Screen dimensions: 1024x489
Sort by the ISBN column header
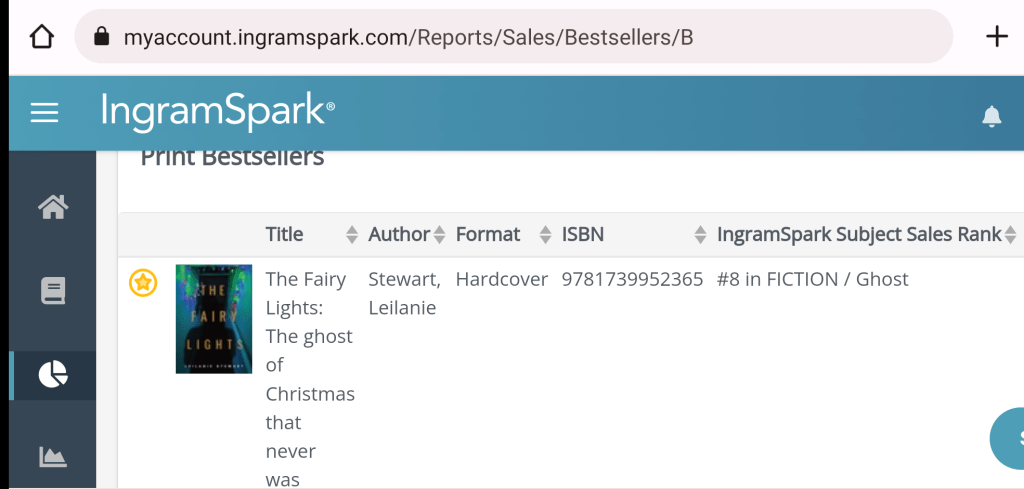pyautogui.click(x=583, y=235)
